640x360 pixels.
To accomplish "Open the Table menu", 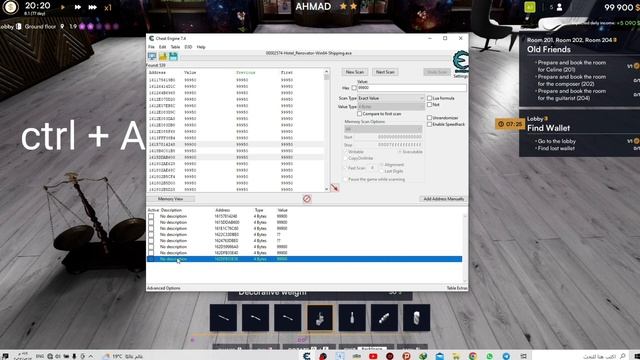I will 175,47.
